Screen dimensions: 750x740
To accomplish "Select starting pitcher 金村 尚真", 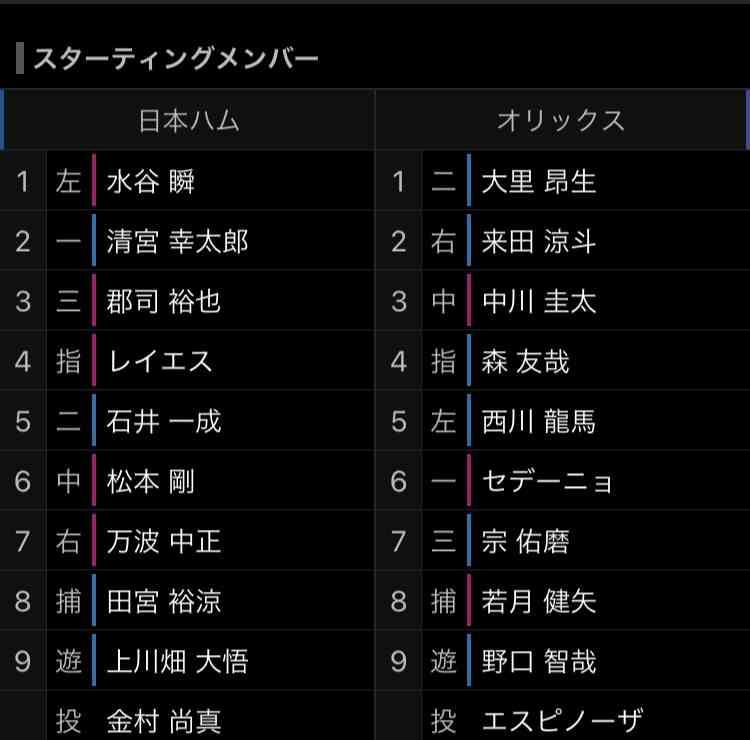I will [x=164, y=721].
